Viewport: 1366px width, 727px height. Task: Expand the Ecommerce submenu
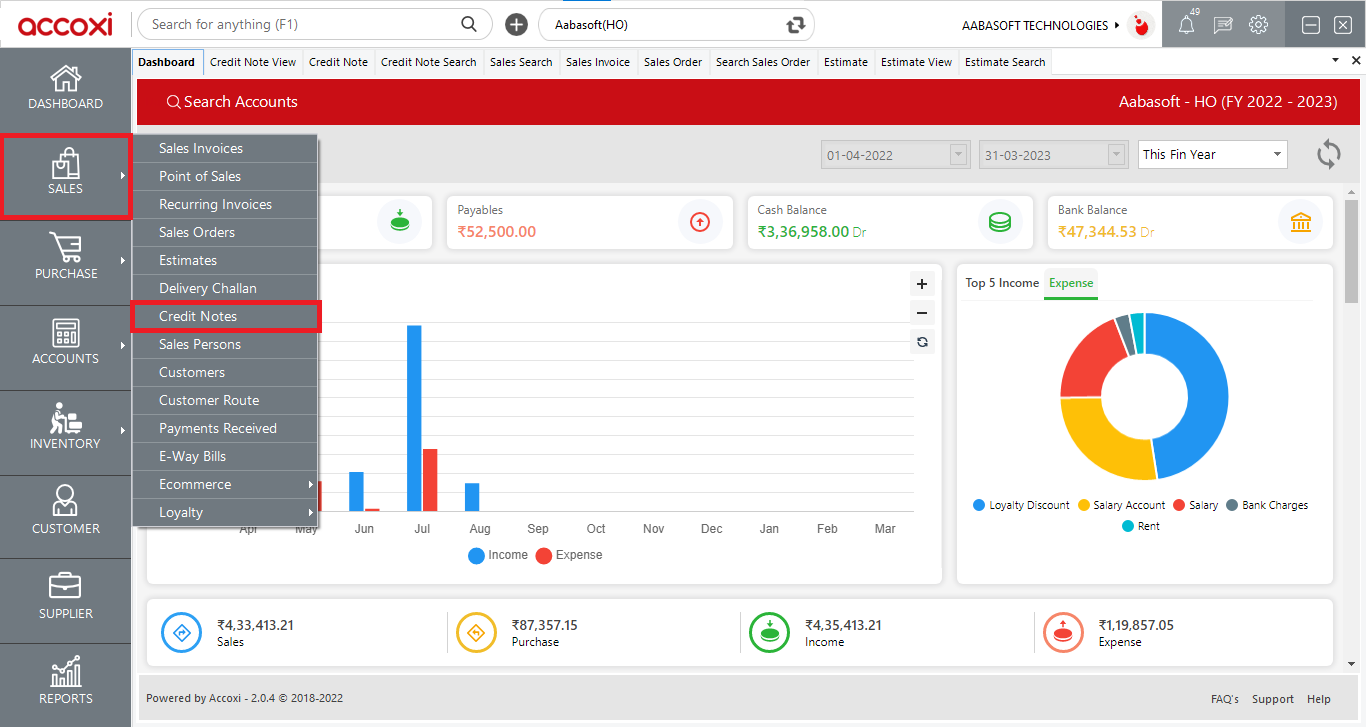225,484
